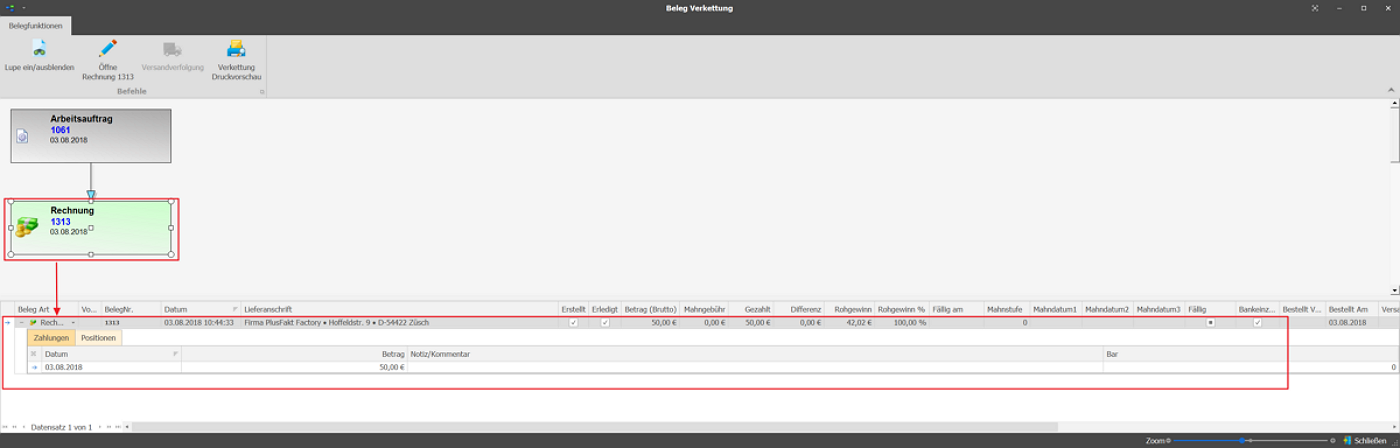Image resolution: width=1400 pixels, height=448 pixels.
Task: Switch to the Belegfunktionen ribbon tab
Action: click(35, 25)
